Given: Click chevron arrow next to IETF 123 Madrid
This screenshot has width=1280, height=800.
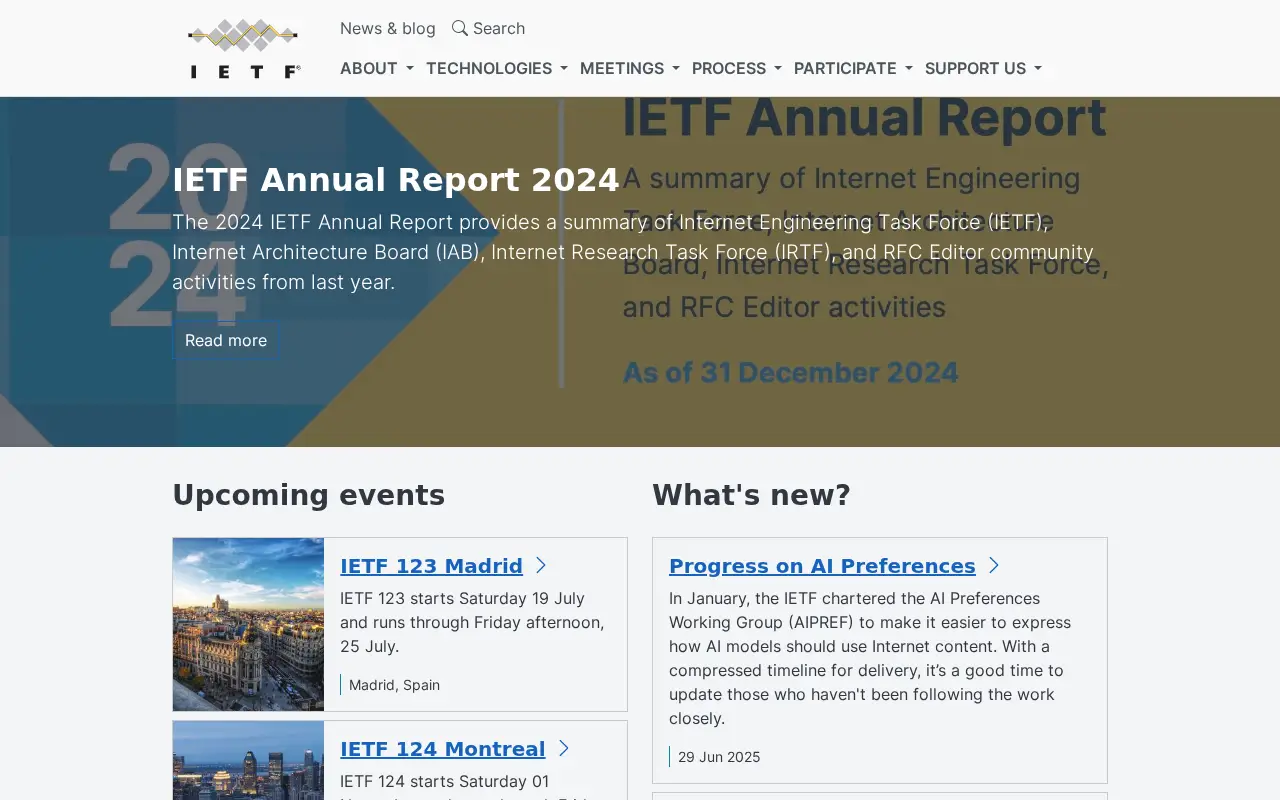Looking at the screenshot, I should (541, 565).
